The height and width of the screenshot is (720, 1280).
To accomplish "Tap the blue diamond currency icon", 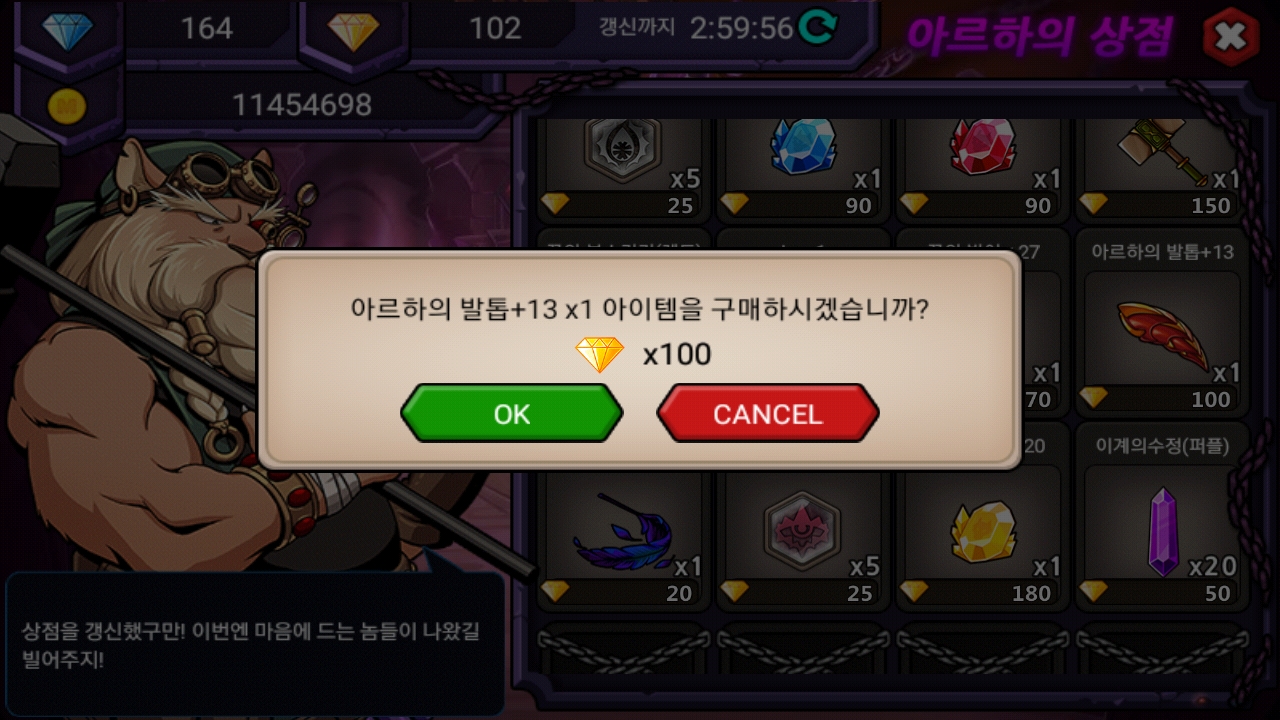I will coord(68,30).
